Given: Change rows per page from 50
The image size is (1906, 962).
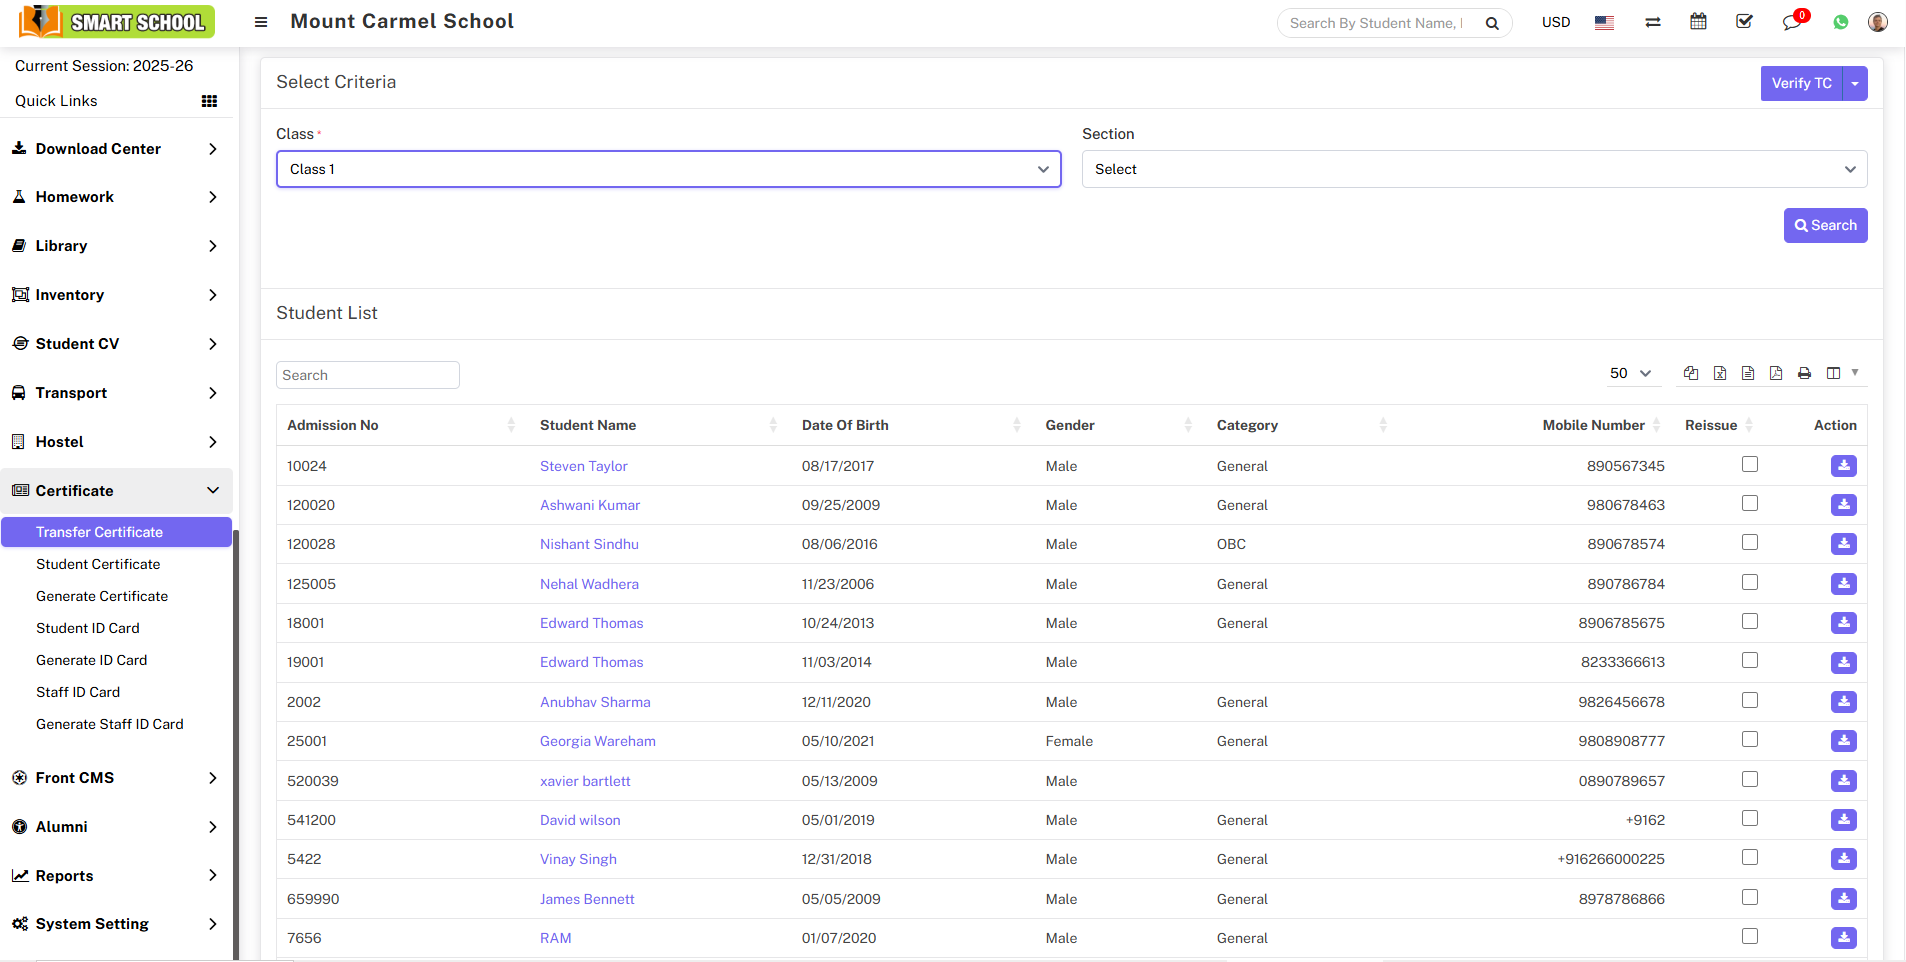Looking at the screenshot, I should click(x=1630, y=373).
